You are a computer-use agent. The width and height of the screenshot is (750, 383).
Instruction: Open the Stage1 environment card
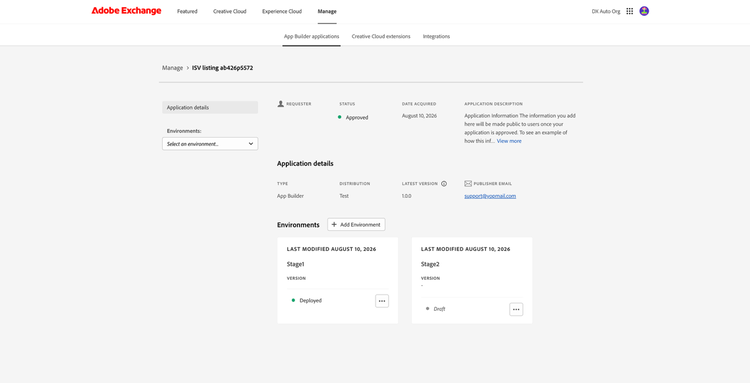pyautogui.click(x=338, y=281)
